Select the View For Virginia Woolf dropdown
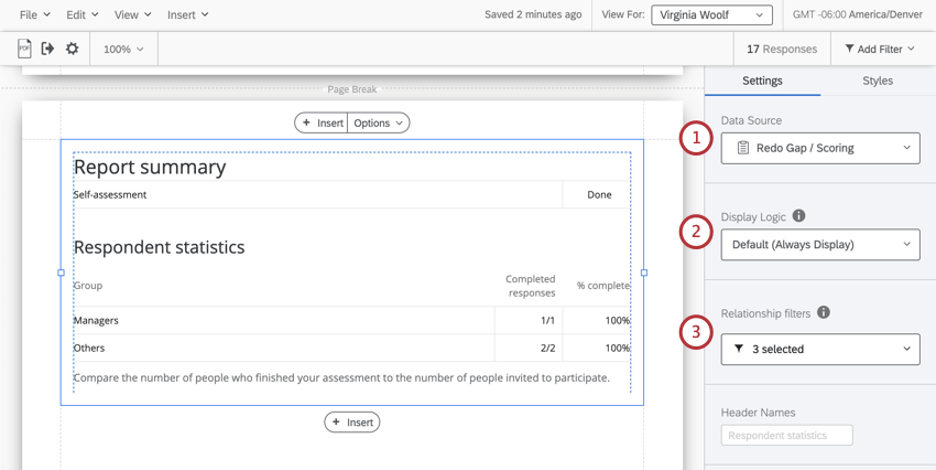 [712, 15]
